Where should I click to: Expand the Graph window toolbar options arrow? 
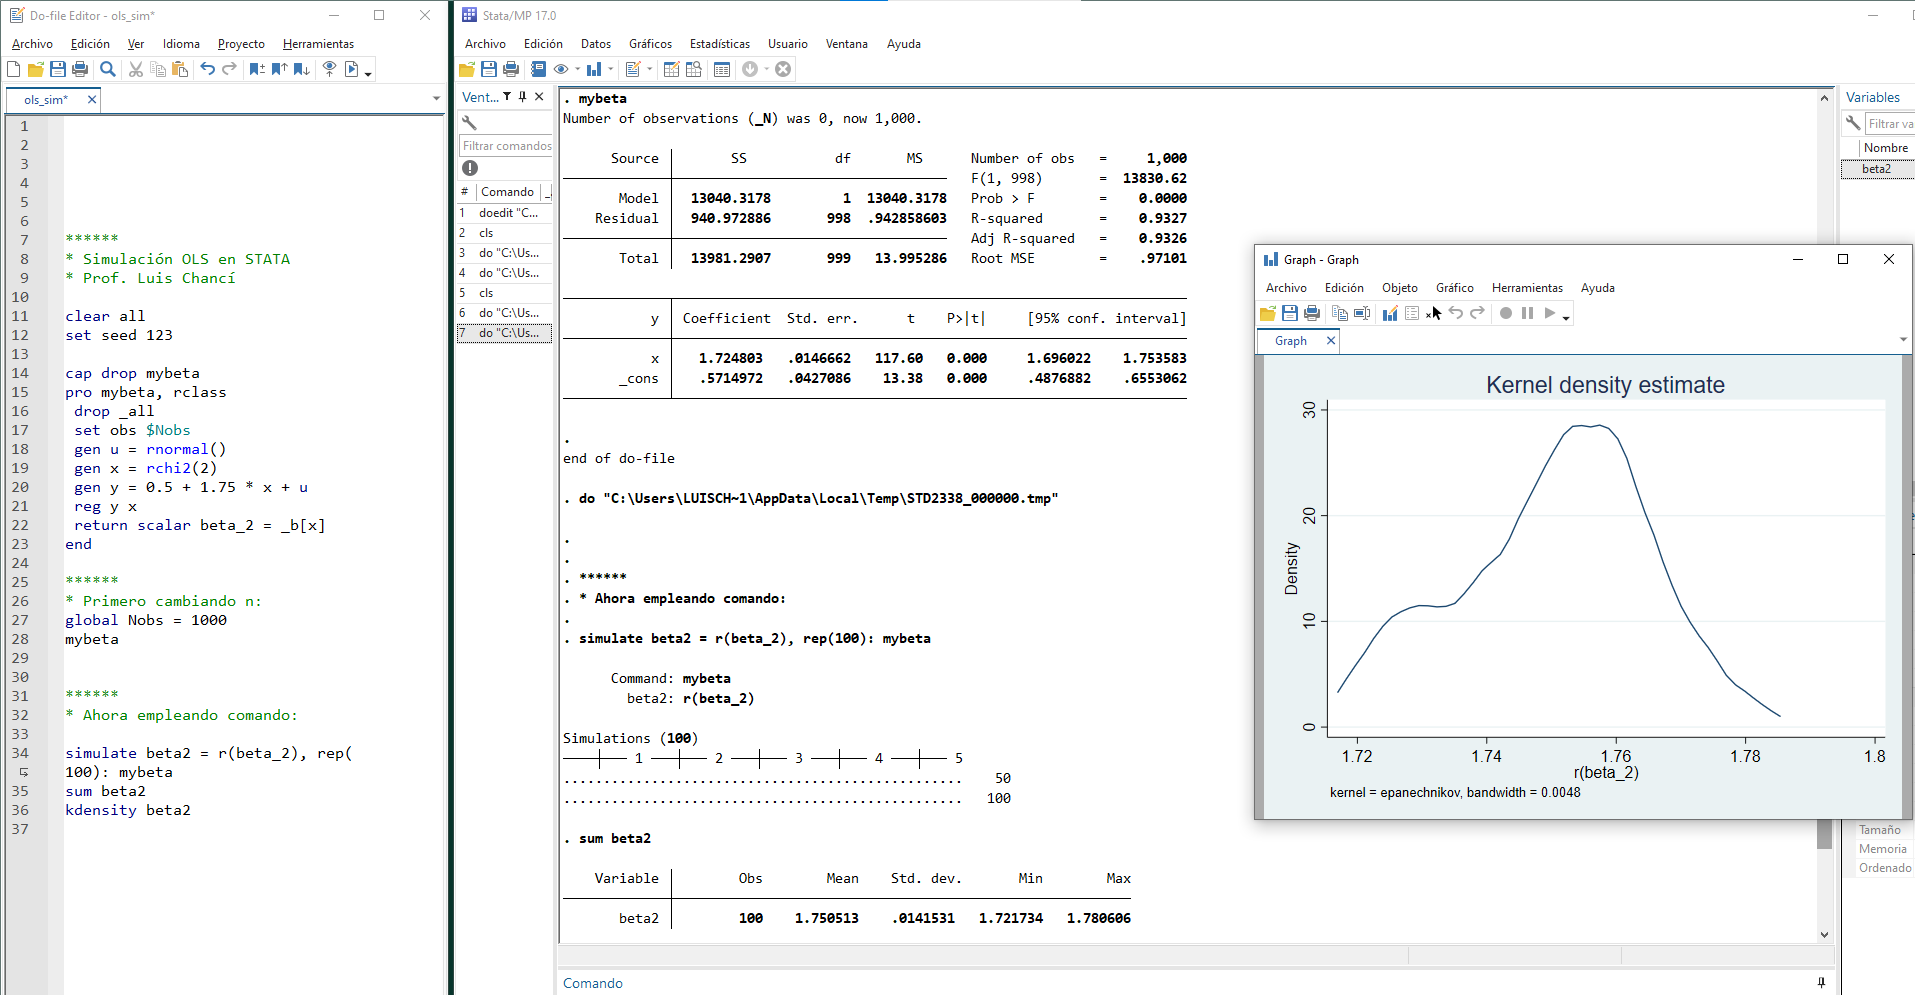point(1566,317)
